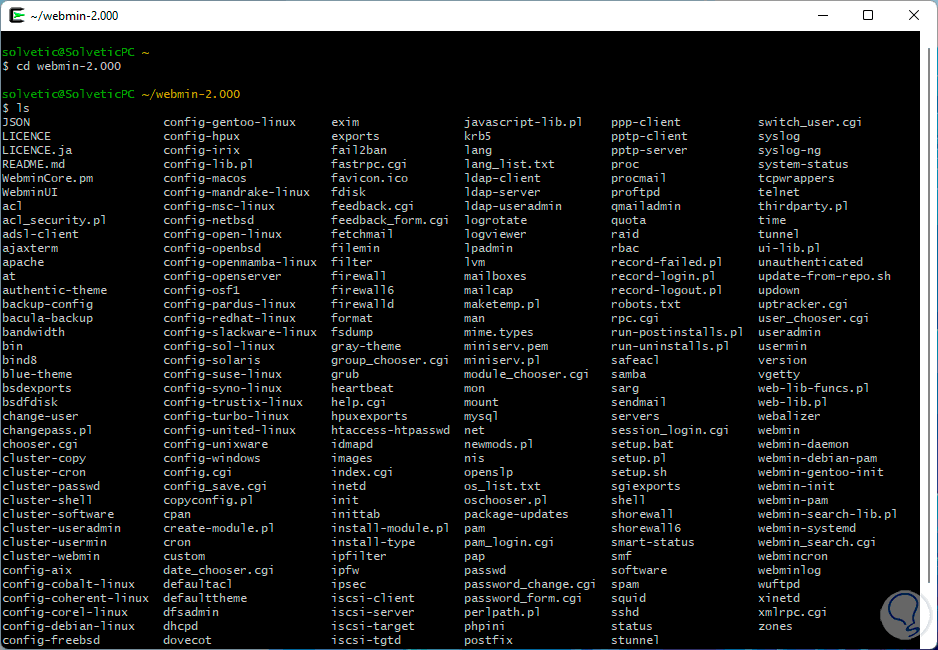Click the switch_user.cgi file name

point(810,122)
